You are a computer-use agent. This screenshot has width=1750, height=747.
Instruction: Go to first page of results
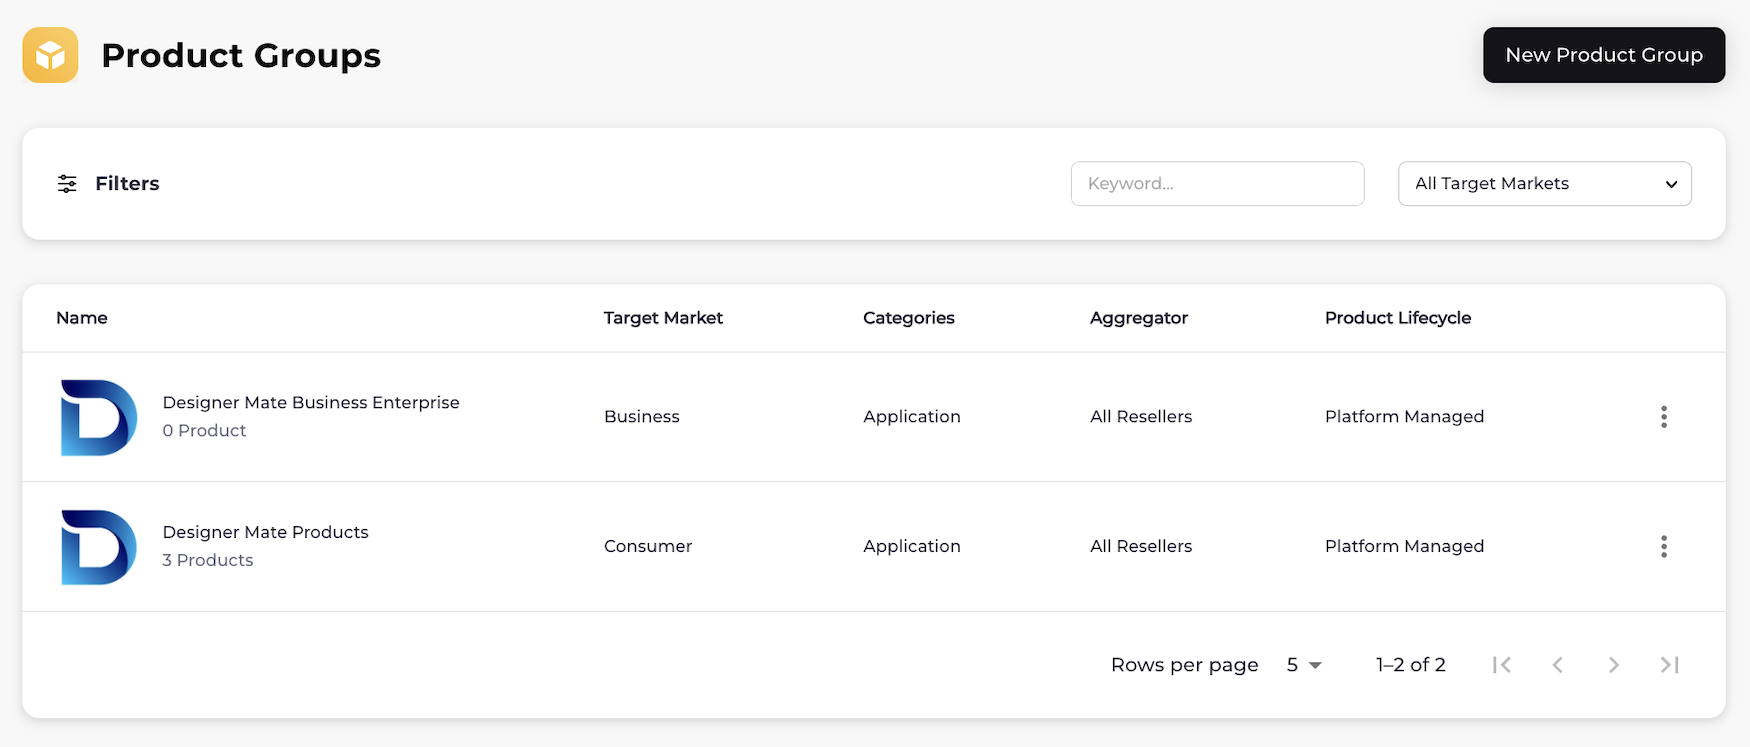[x=1501, y=665]
